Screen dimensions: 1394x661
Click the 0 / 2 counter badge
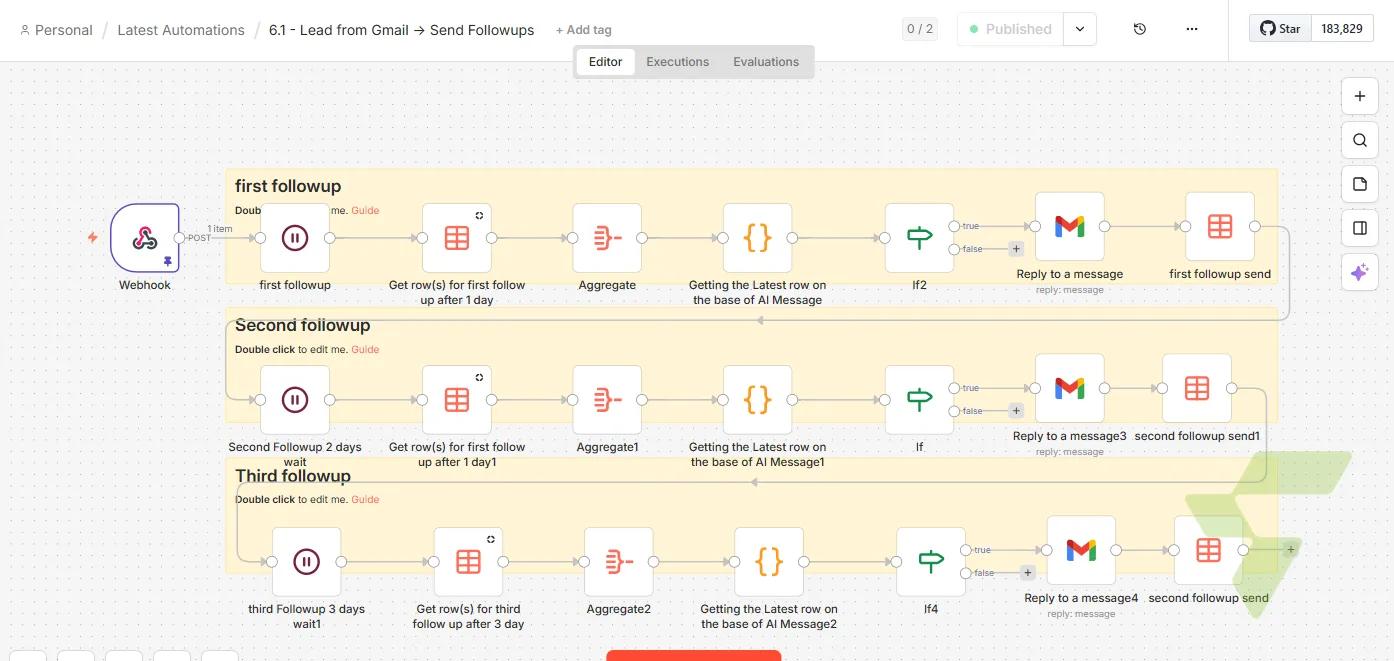pyautogui.click(x=920, y=29)
